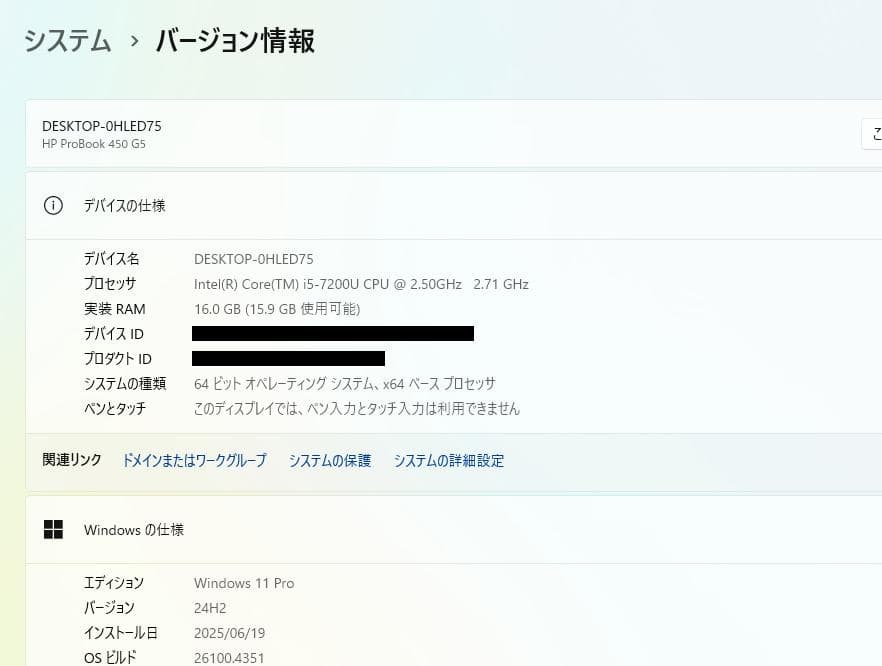
Task: Select the バージョン情報 breadcrumb item
Action: coord(234,42)
